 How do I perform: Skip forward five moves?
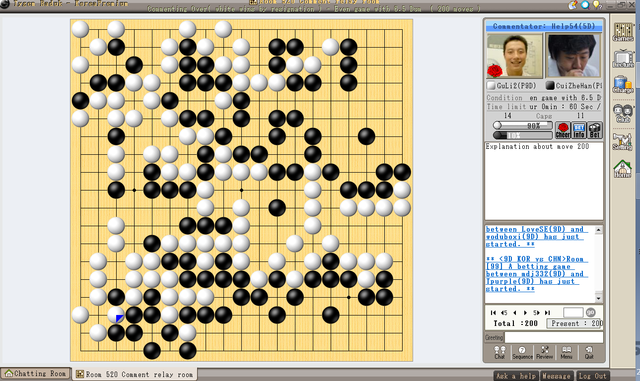[x=536, y=312]
